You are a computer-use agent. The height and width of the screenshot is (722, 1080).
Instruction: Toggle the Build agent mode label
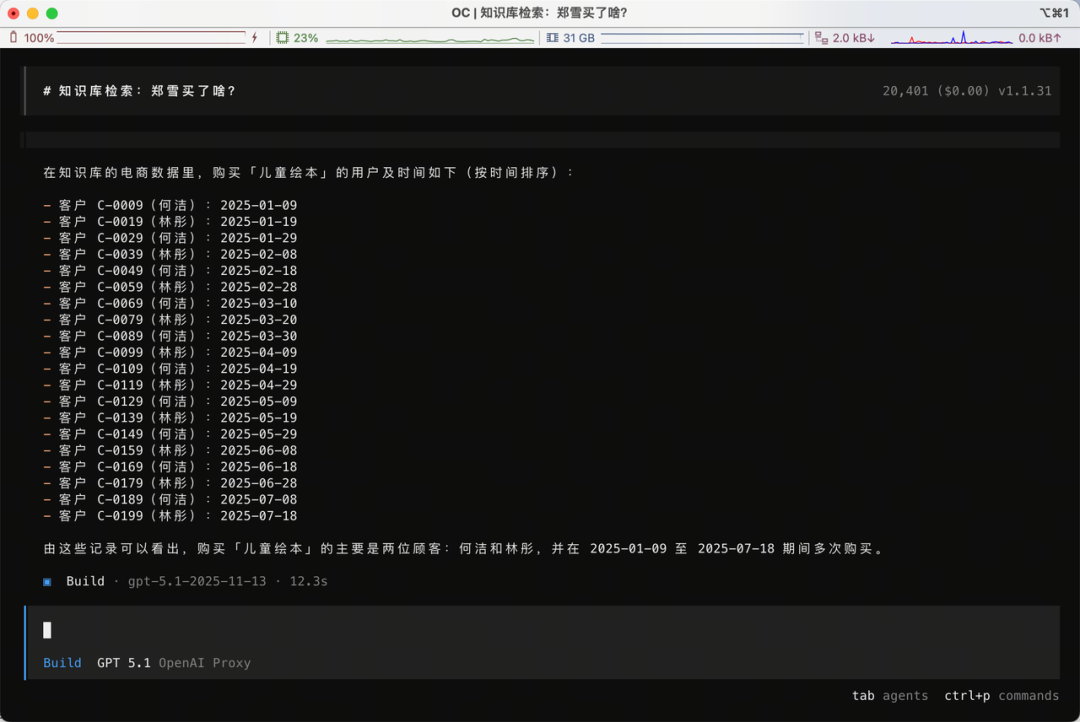point(62,662)
